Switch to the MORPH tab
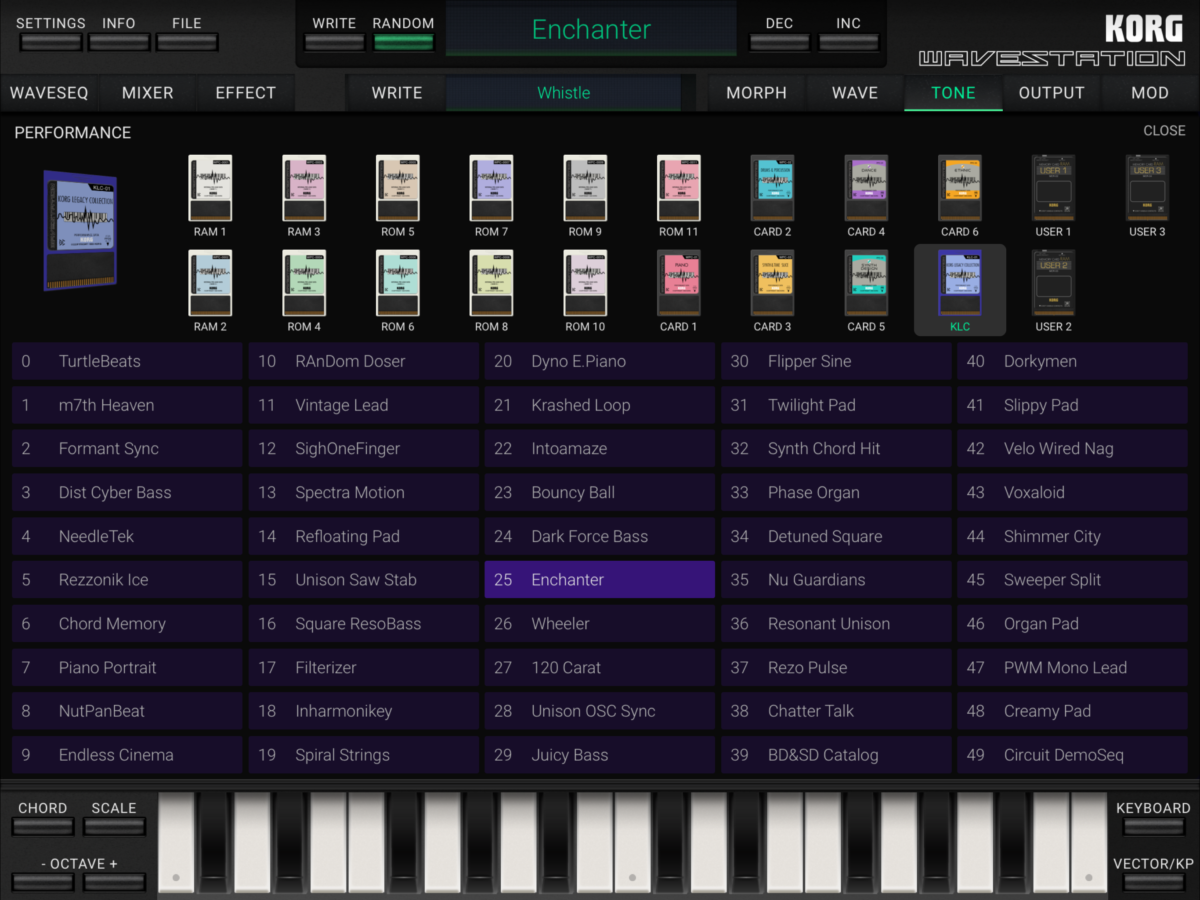 tap(756, 93)
